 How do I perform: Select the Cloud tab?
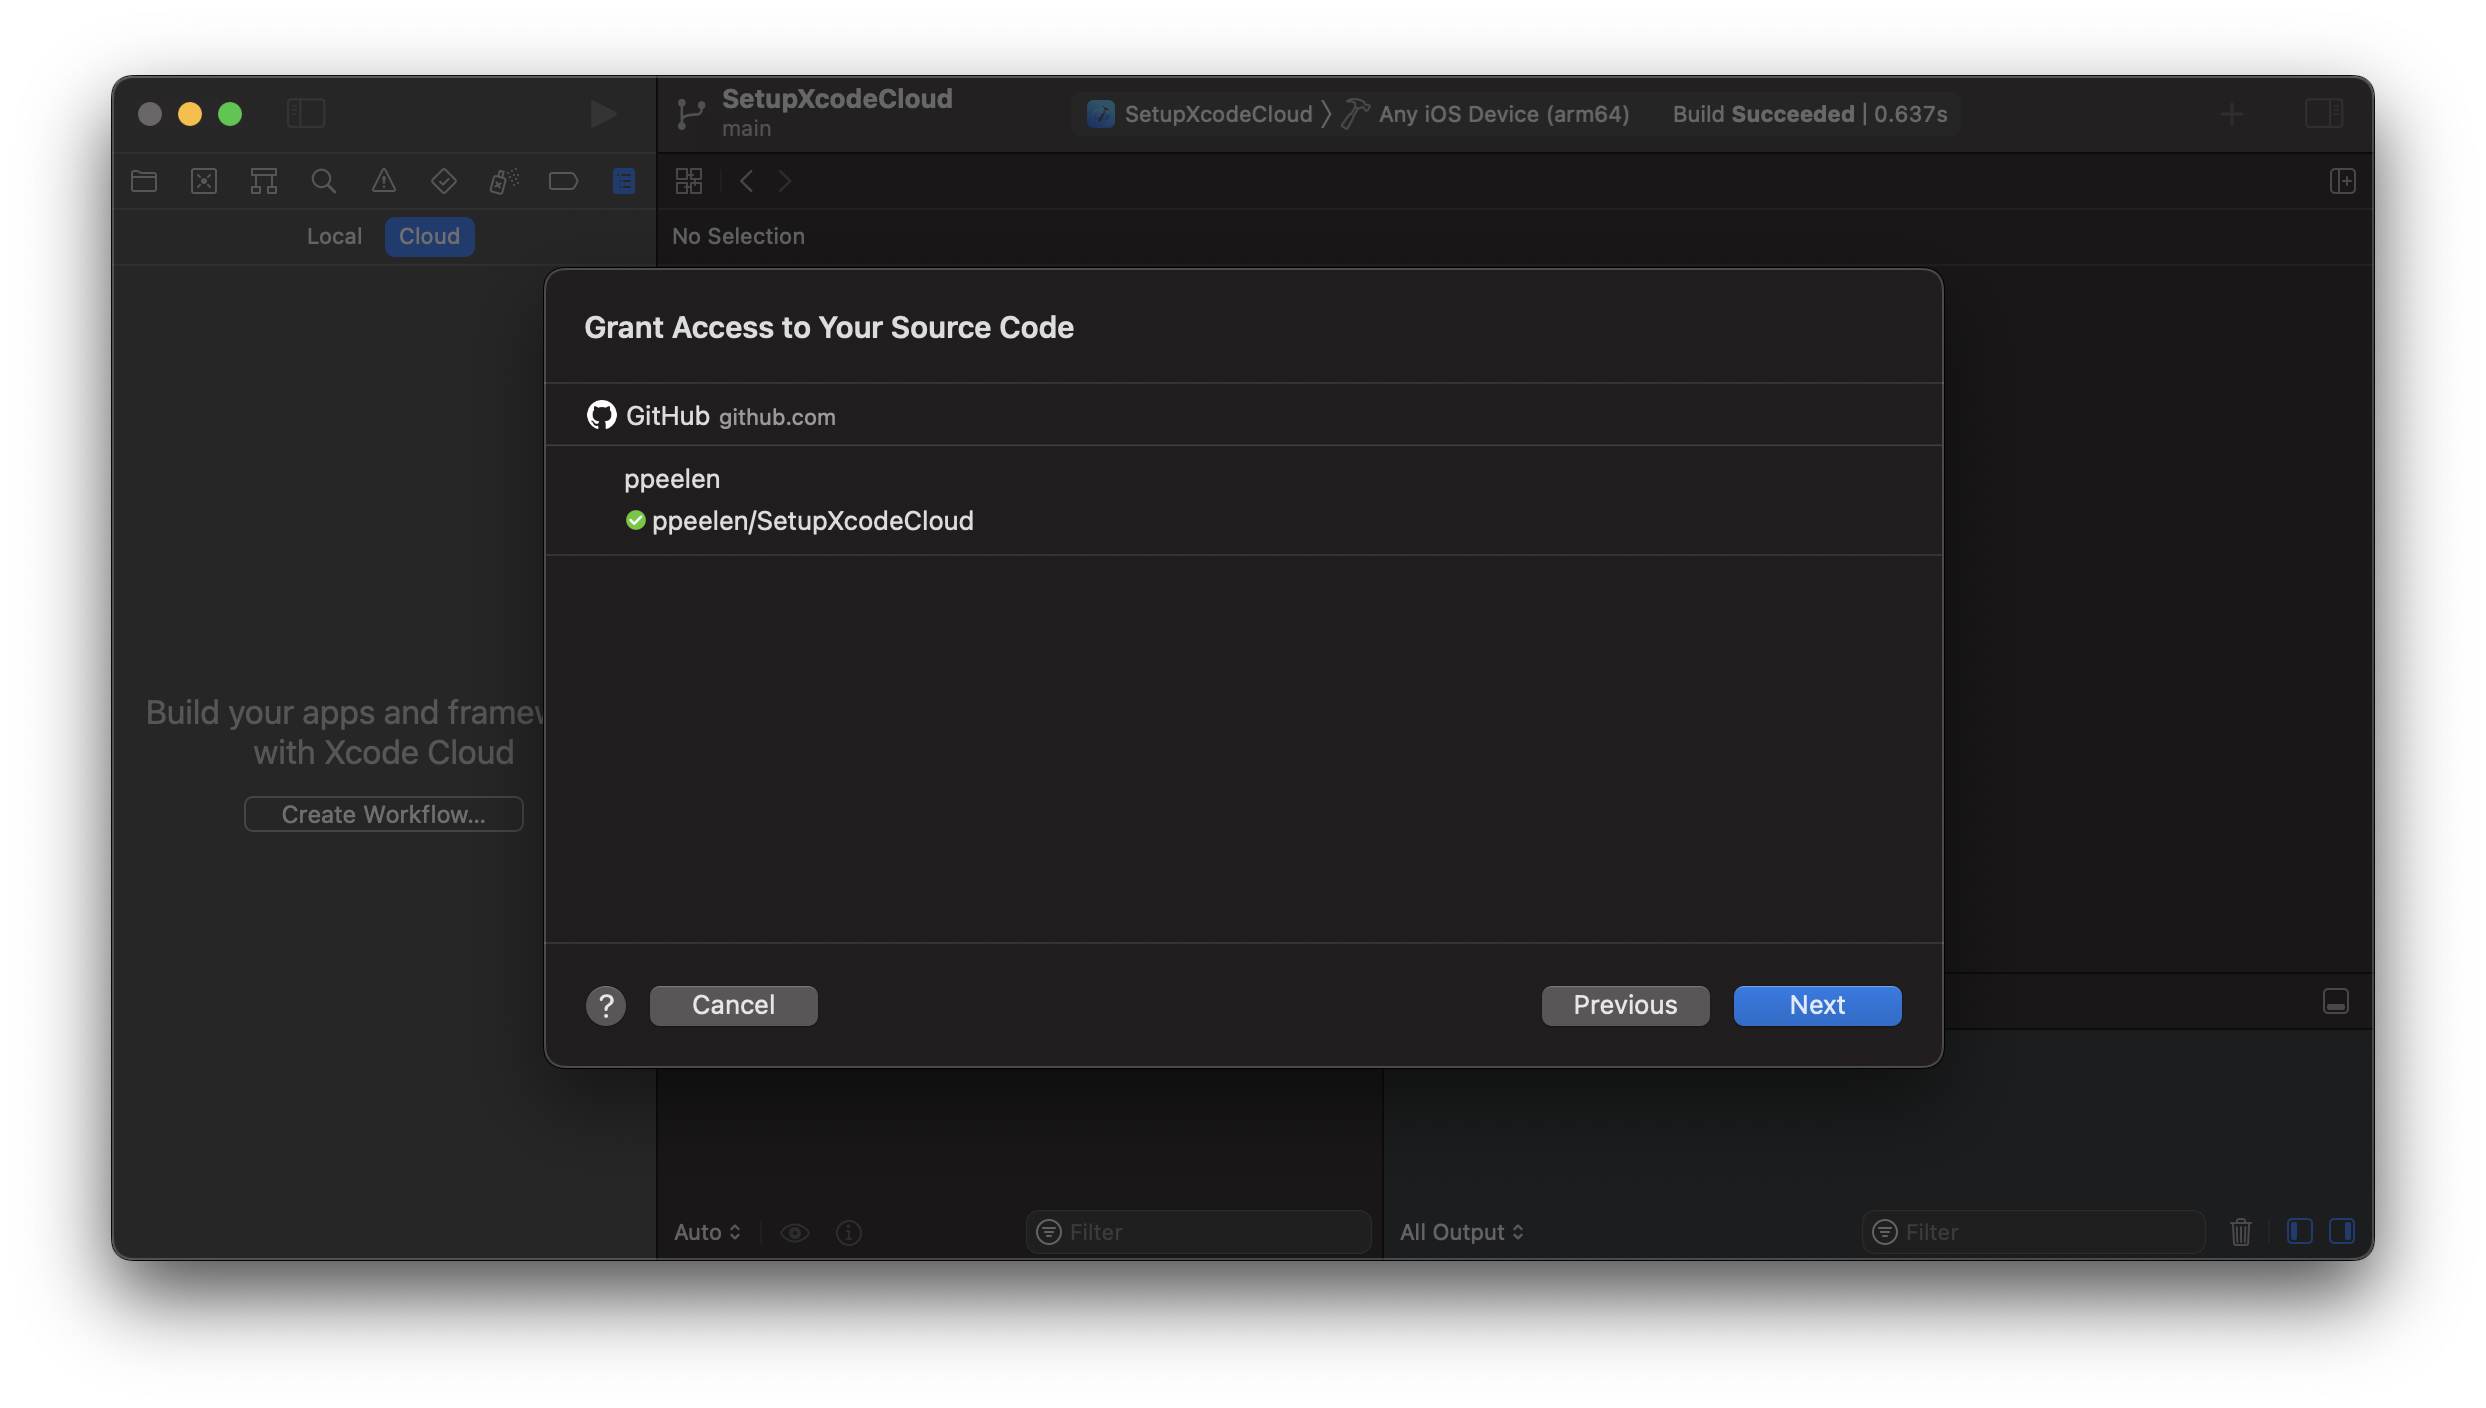point(430,236)
